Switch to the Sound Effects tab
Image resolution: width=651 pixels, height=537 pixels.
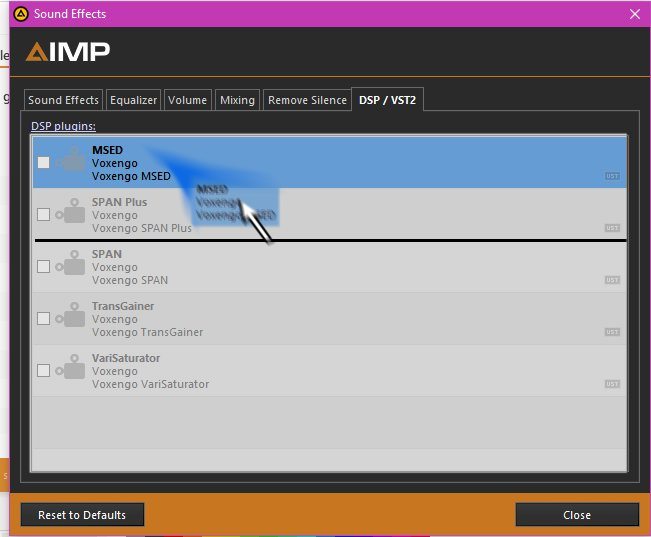[x=64, y=100]
